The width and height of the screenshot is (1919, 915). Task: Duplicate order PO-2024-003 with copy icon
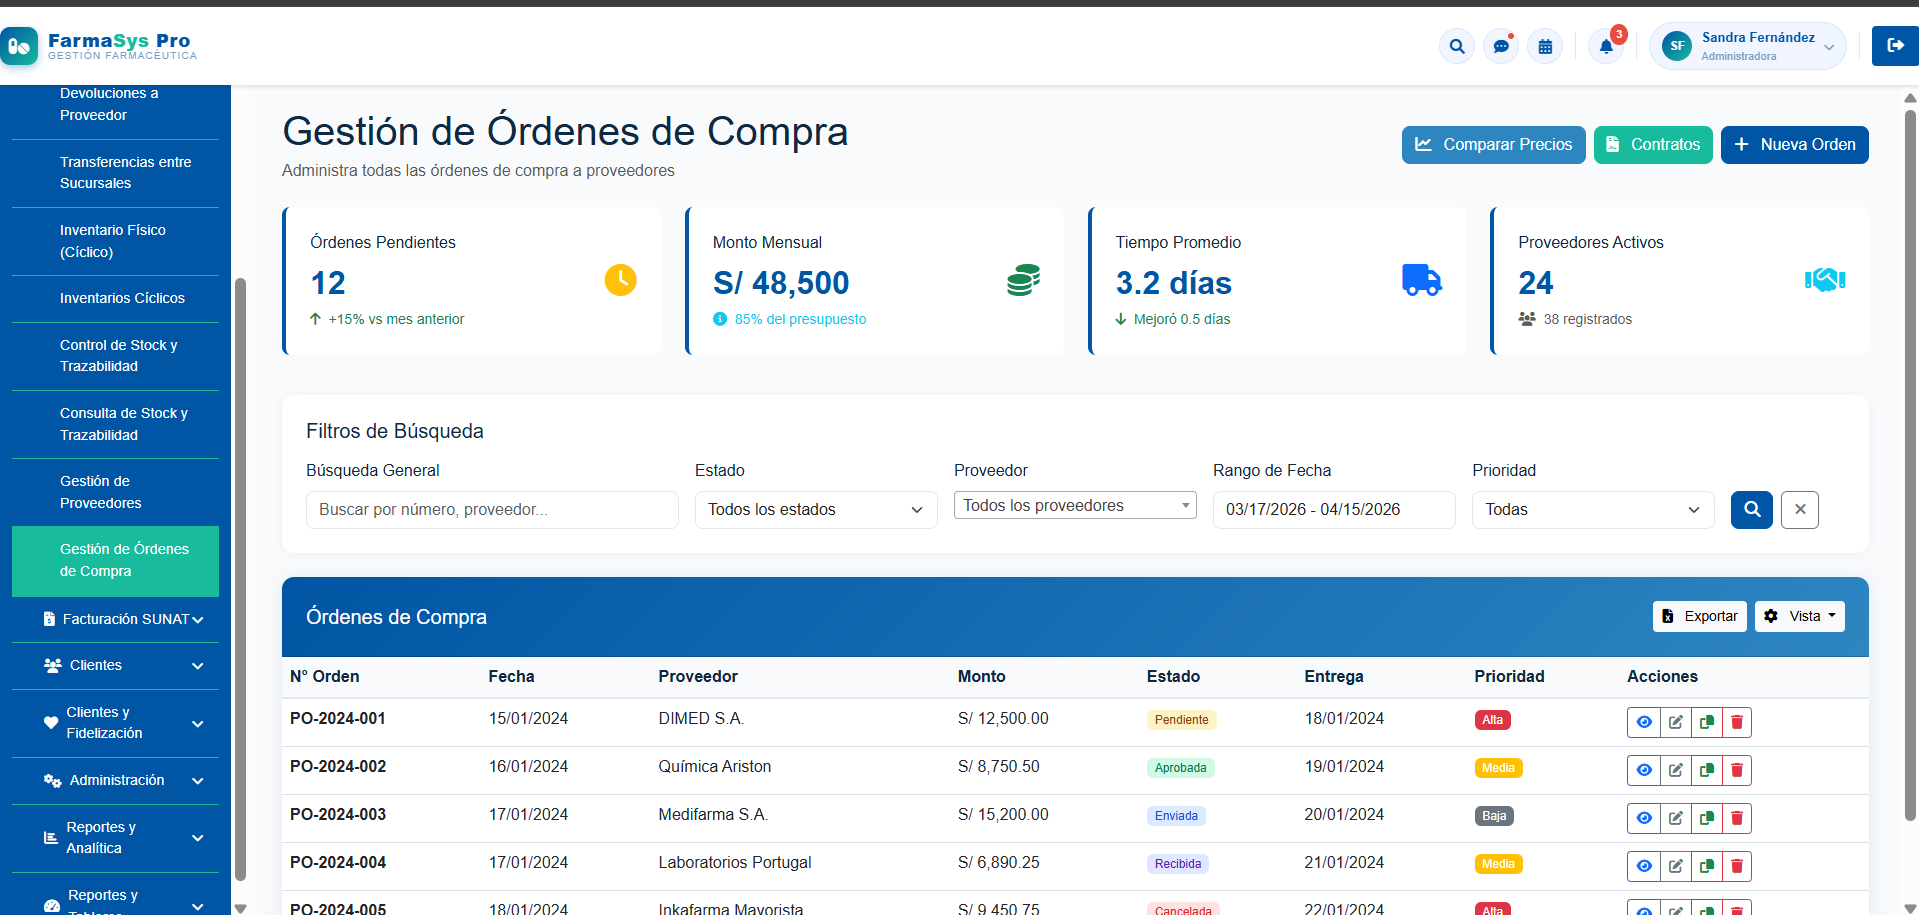coord(1706,818)
